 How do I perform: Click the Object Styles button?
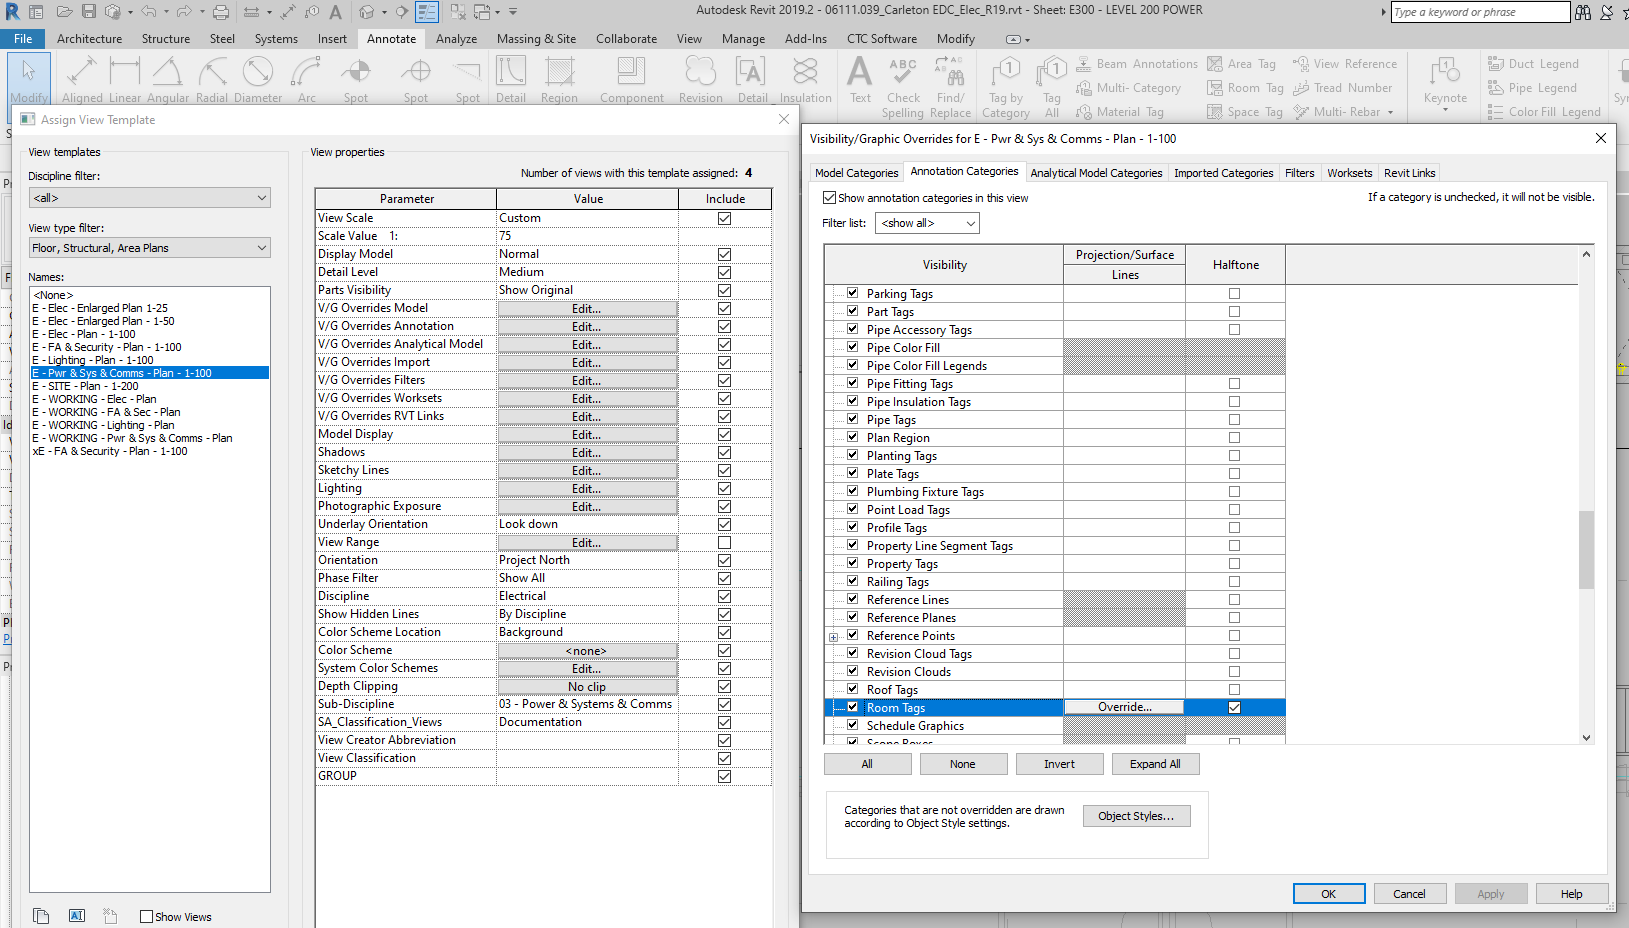click(1136, 816)
